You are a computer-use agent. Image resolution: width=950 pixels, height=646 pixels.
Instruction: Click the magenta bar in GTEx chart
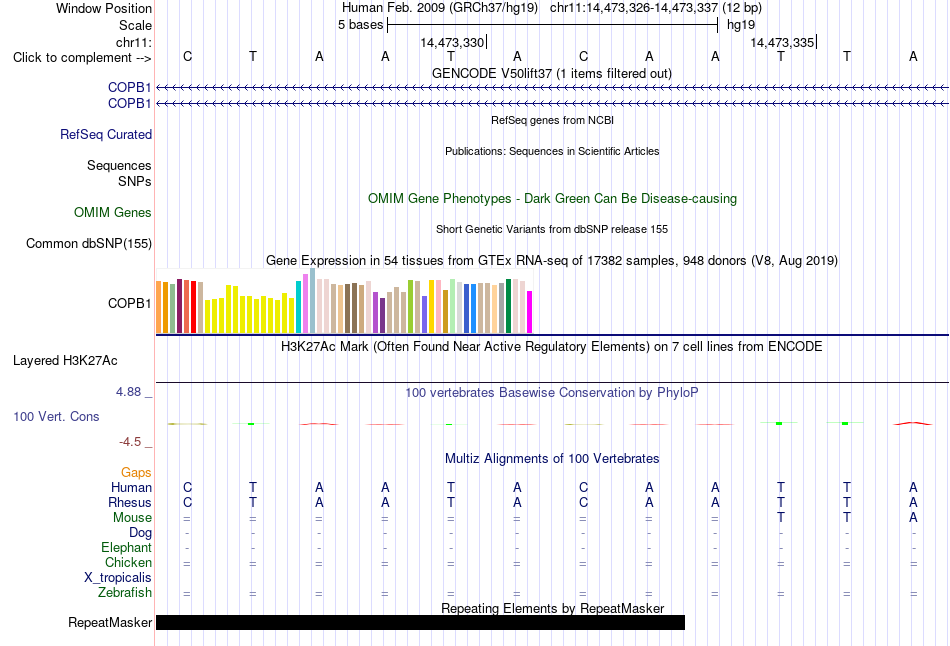[529, 312]
